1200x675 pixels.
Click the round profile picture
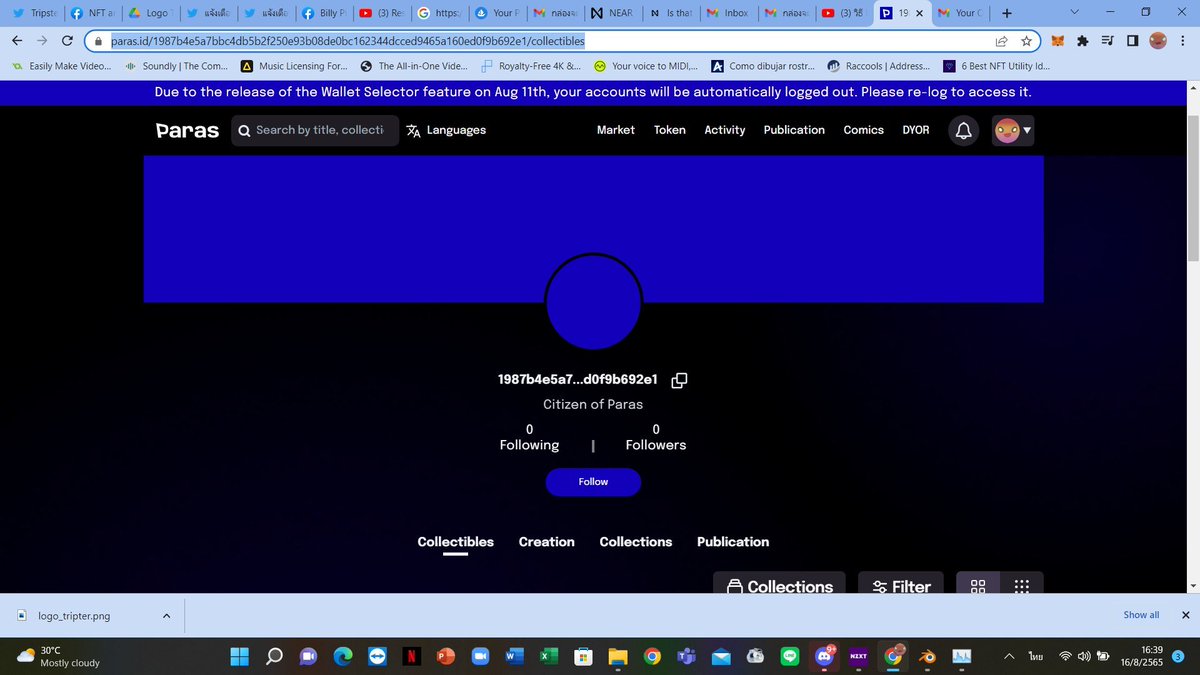pos(593,302)
